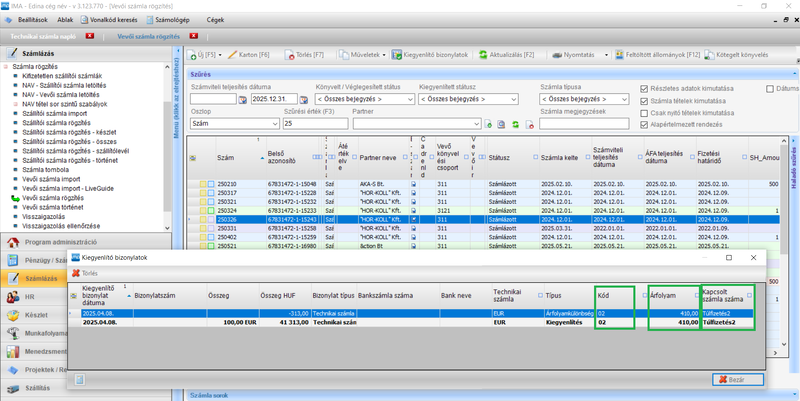Uncheck Számla tételek kimutatása
This screenshot has height=401, width=800.
pos(645,101)
